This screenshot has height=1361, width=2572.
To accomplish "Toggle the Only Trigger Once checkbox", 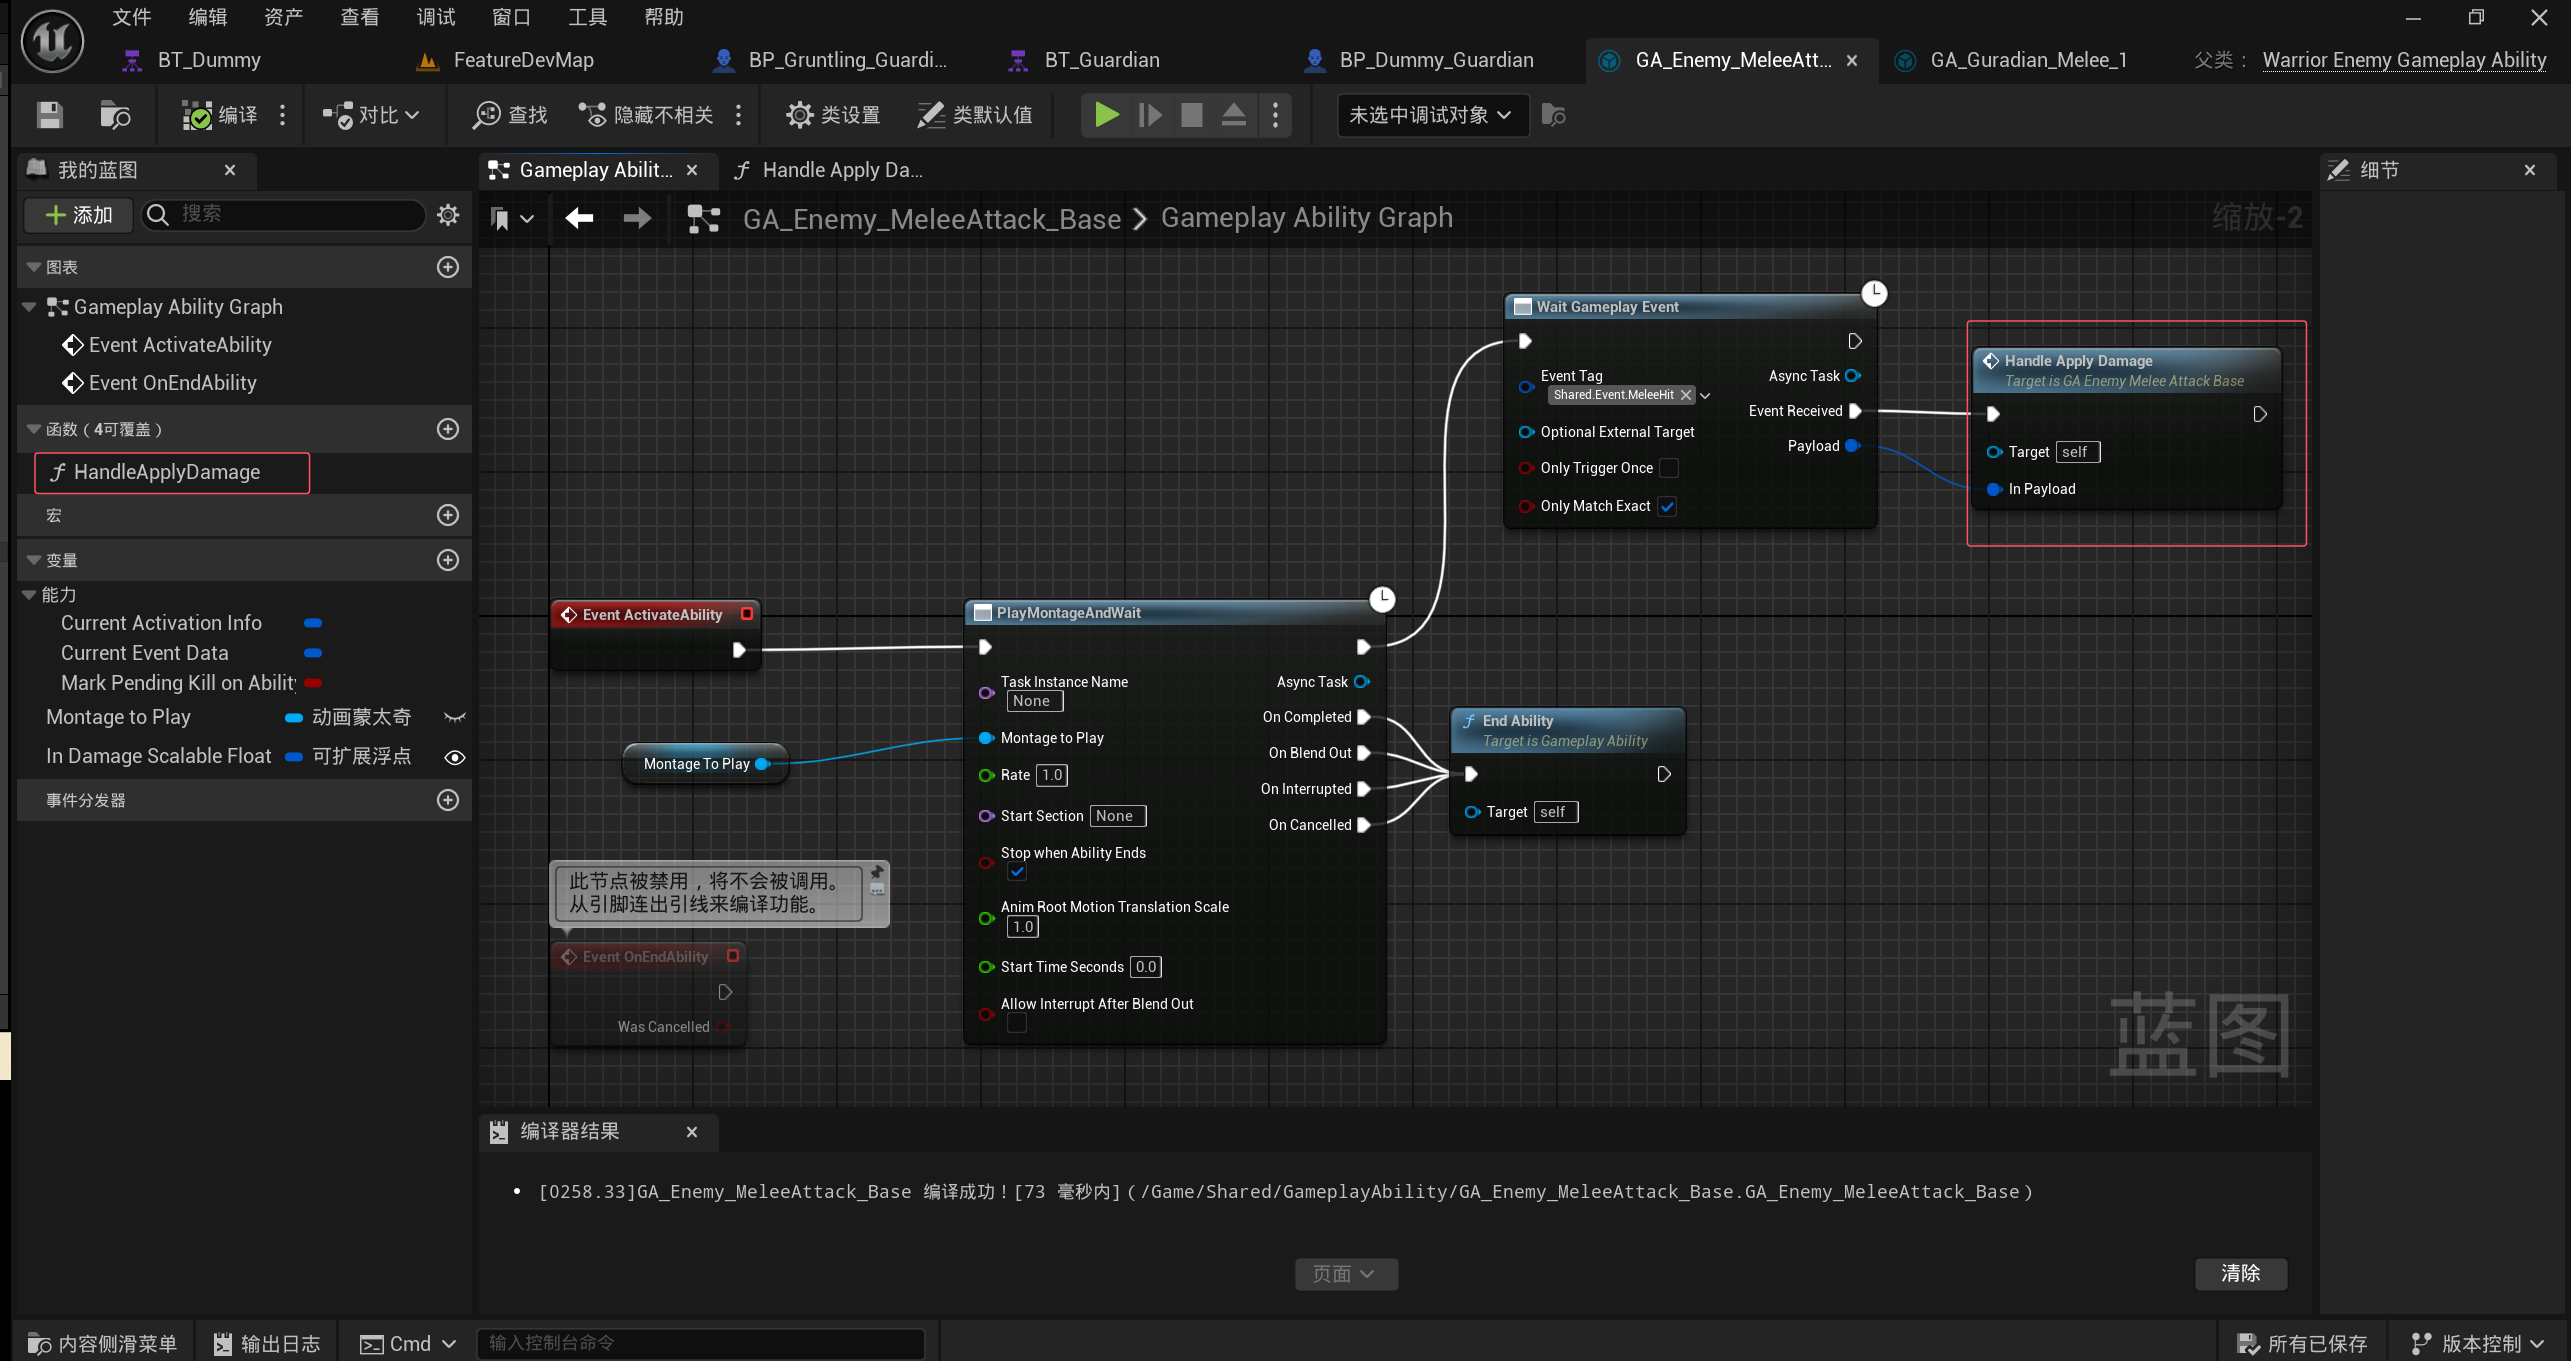I will (1668, 468).
